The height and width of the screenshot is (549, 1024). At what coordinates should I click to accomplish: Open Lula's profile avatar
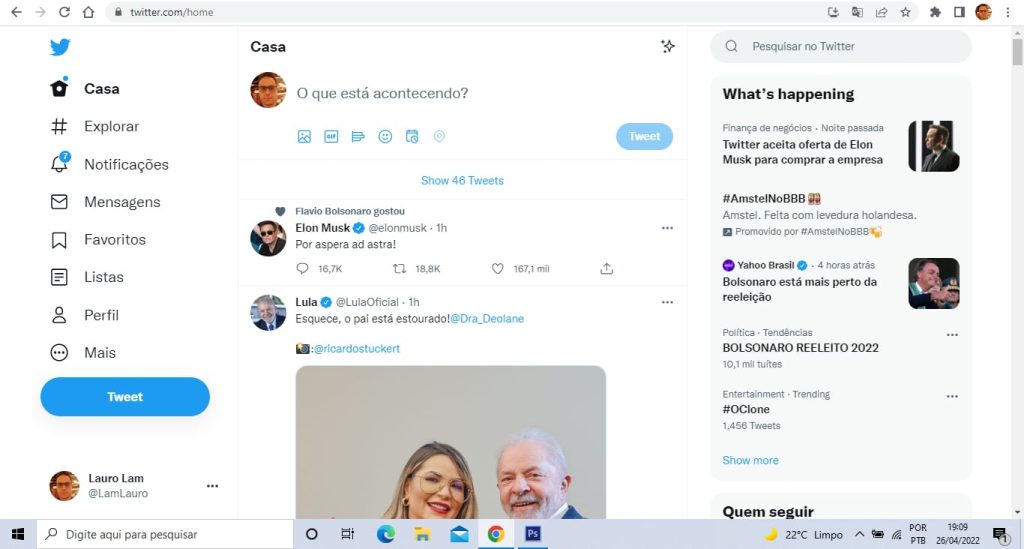(268, 313)
